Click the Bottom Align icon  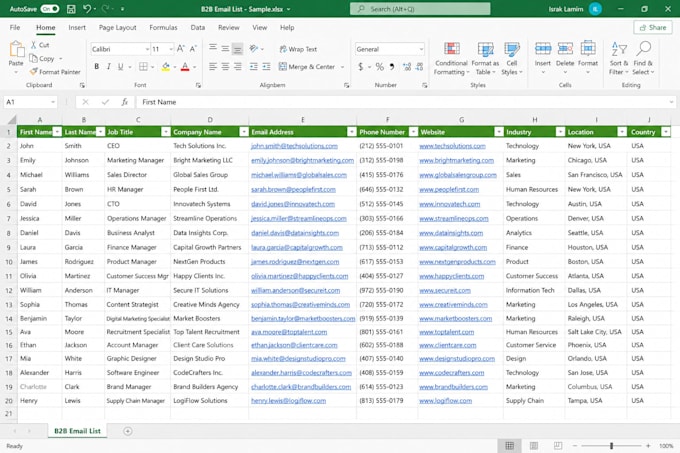tap(238, 49)
